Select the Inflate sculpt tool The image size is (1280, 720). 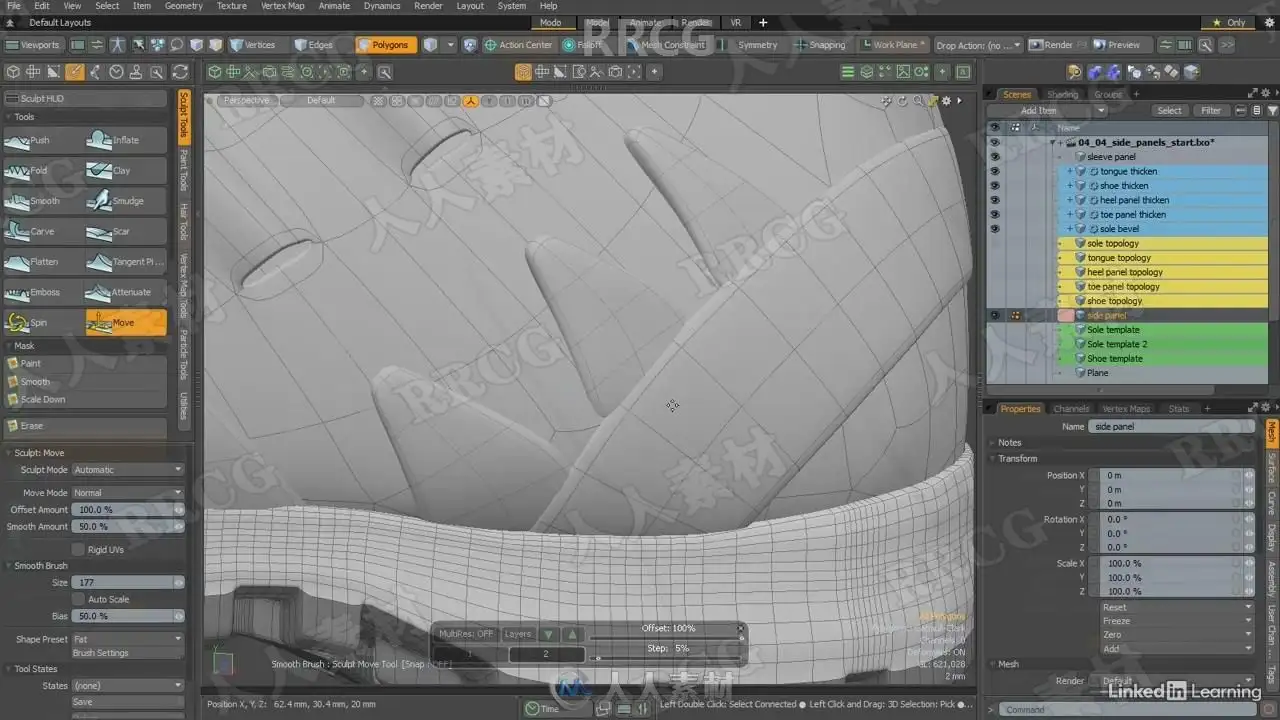click(126, 141)
